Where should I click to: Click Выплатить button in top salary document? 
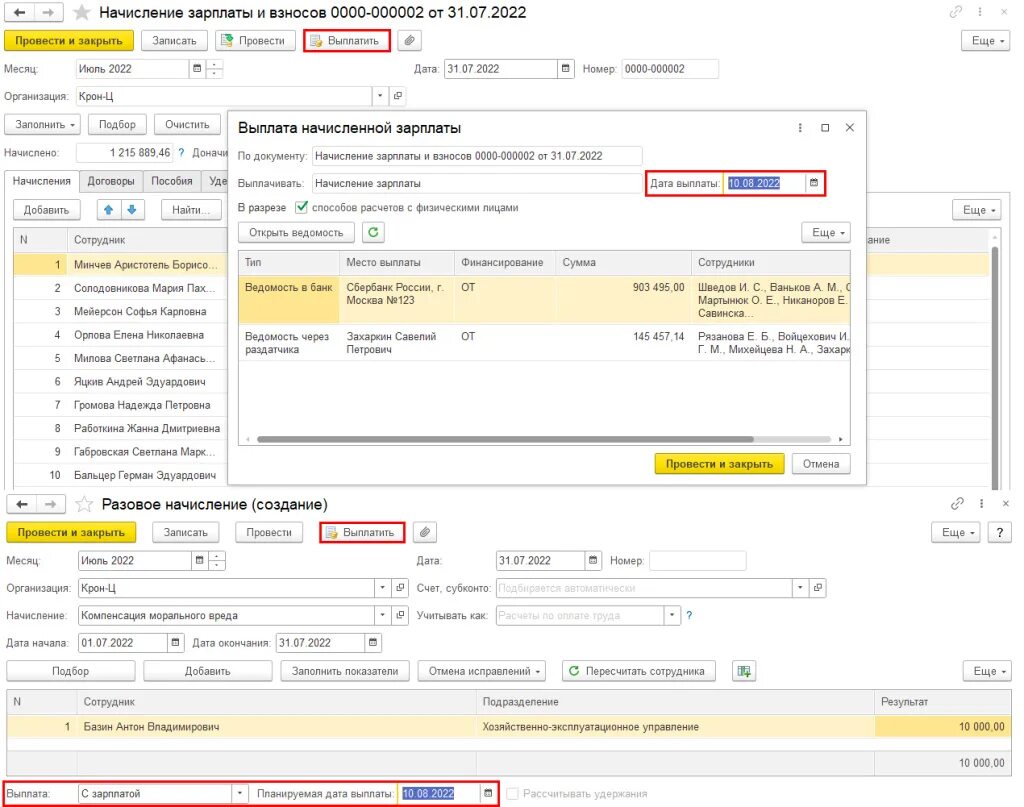coord(347,40)
